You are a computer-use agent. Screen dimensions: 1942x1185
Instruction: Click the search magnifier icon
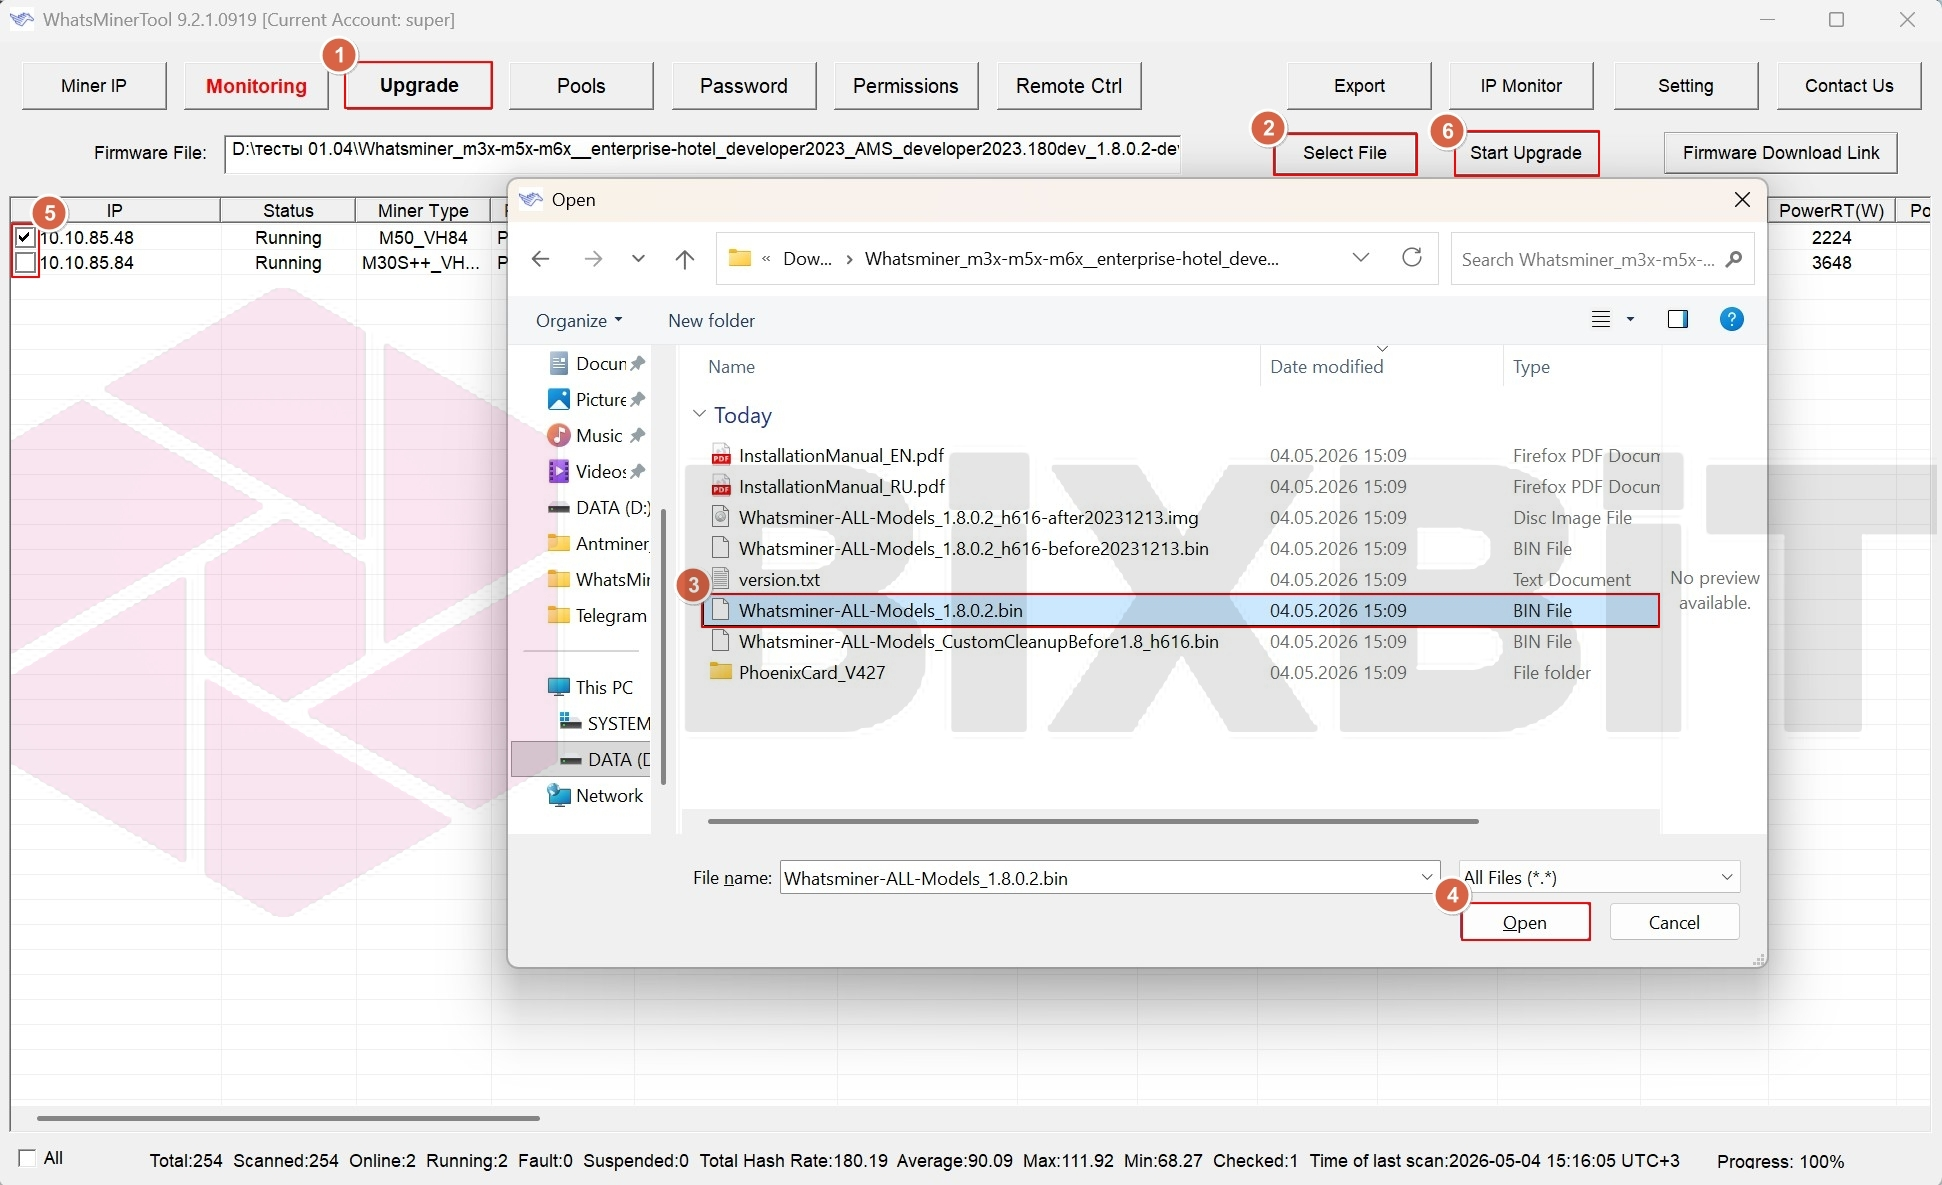[1734, 259]
